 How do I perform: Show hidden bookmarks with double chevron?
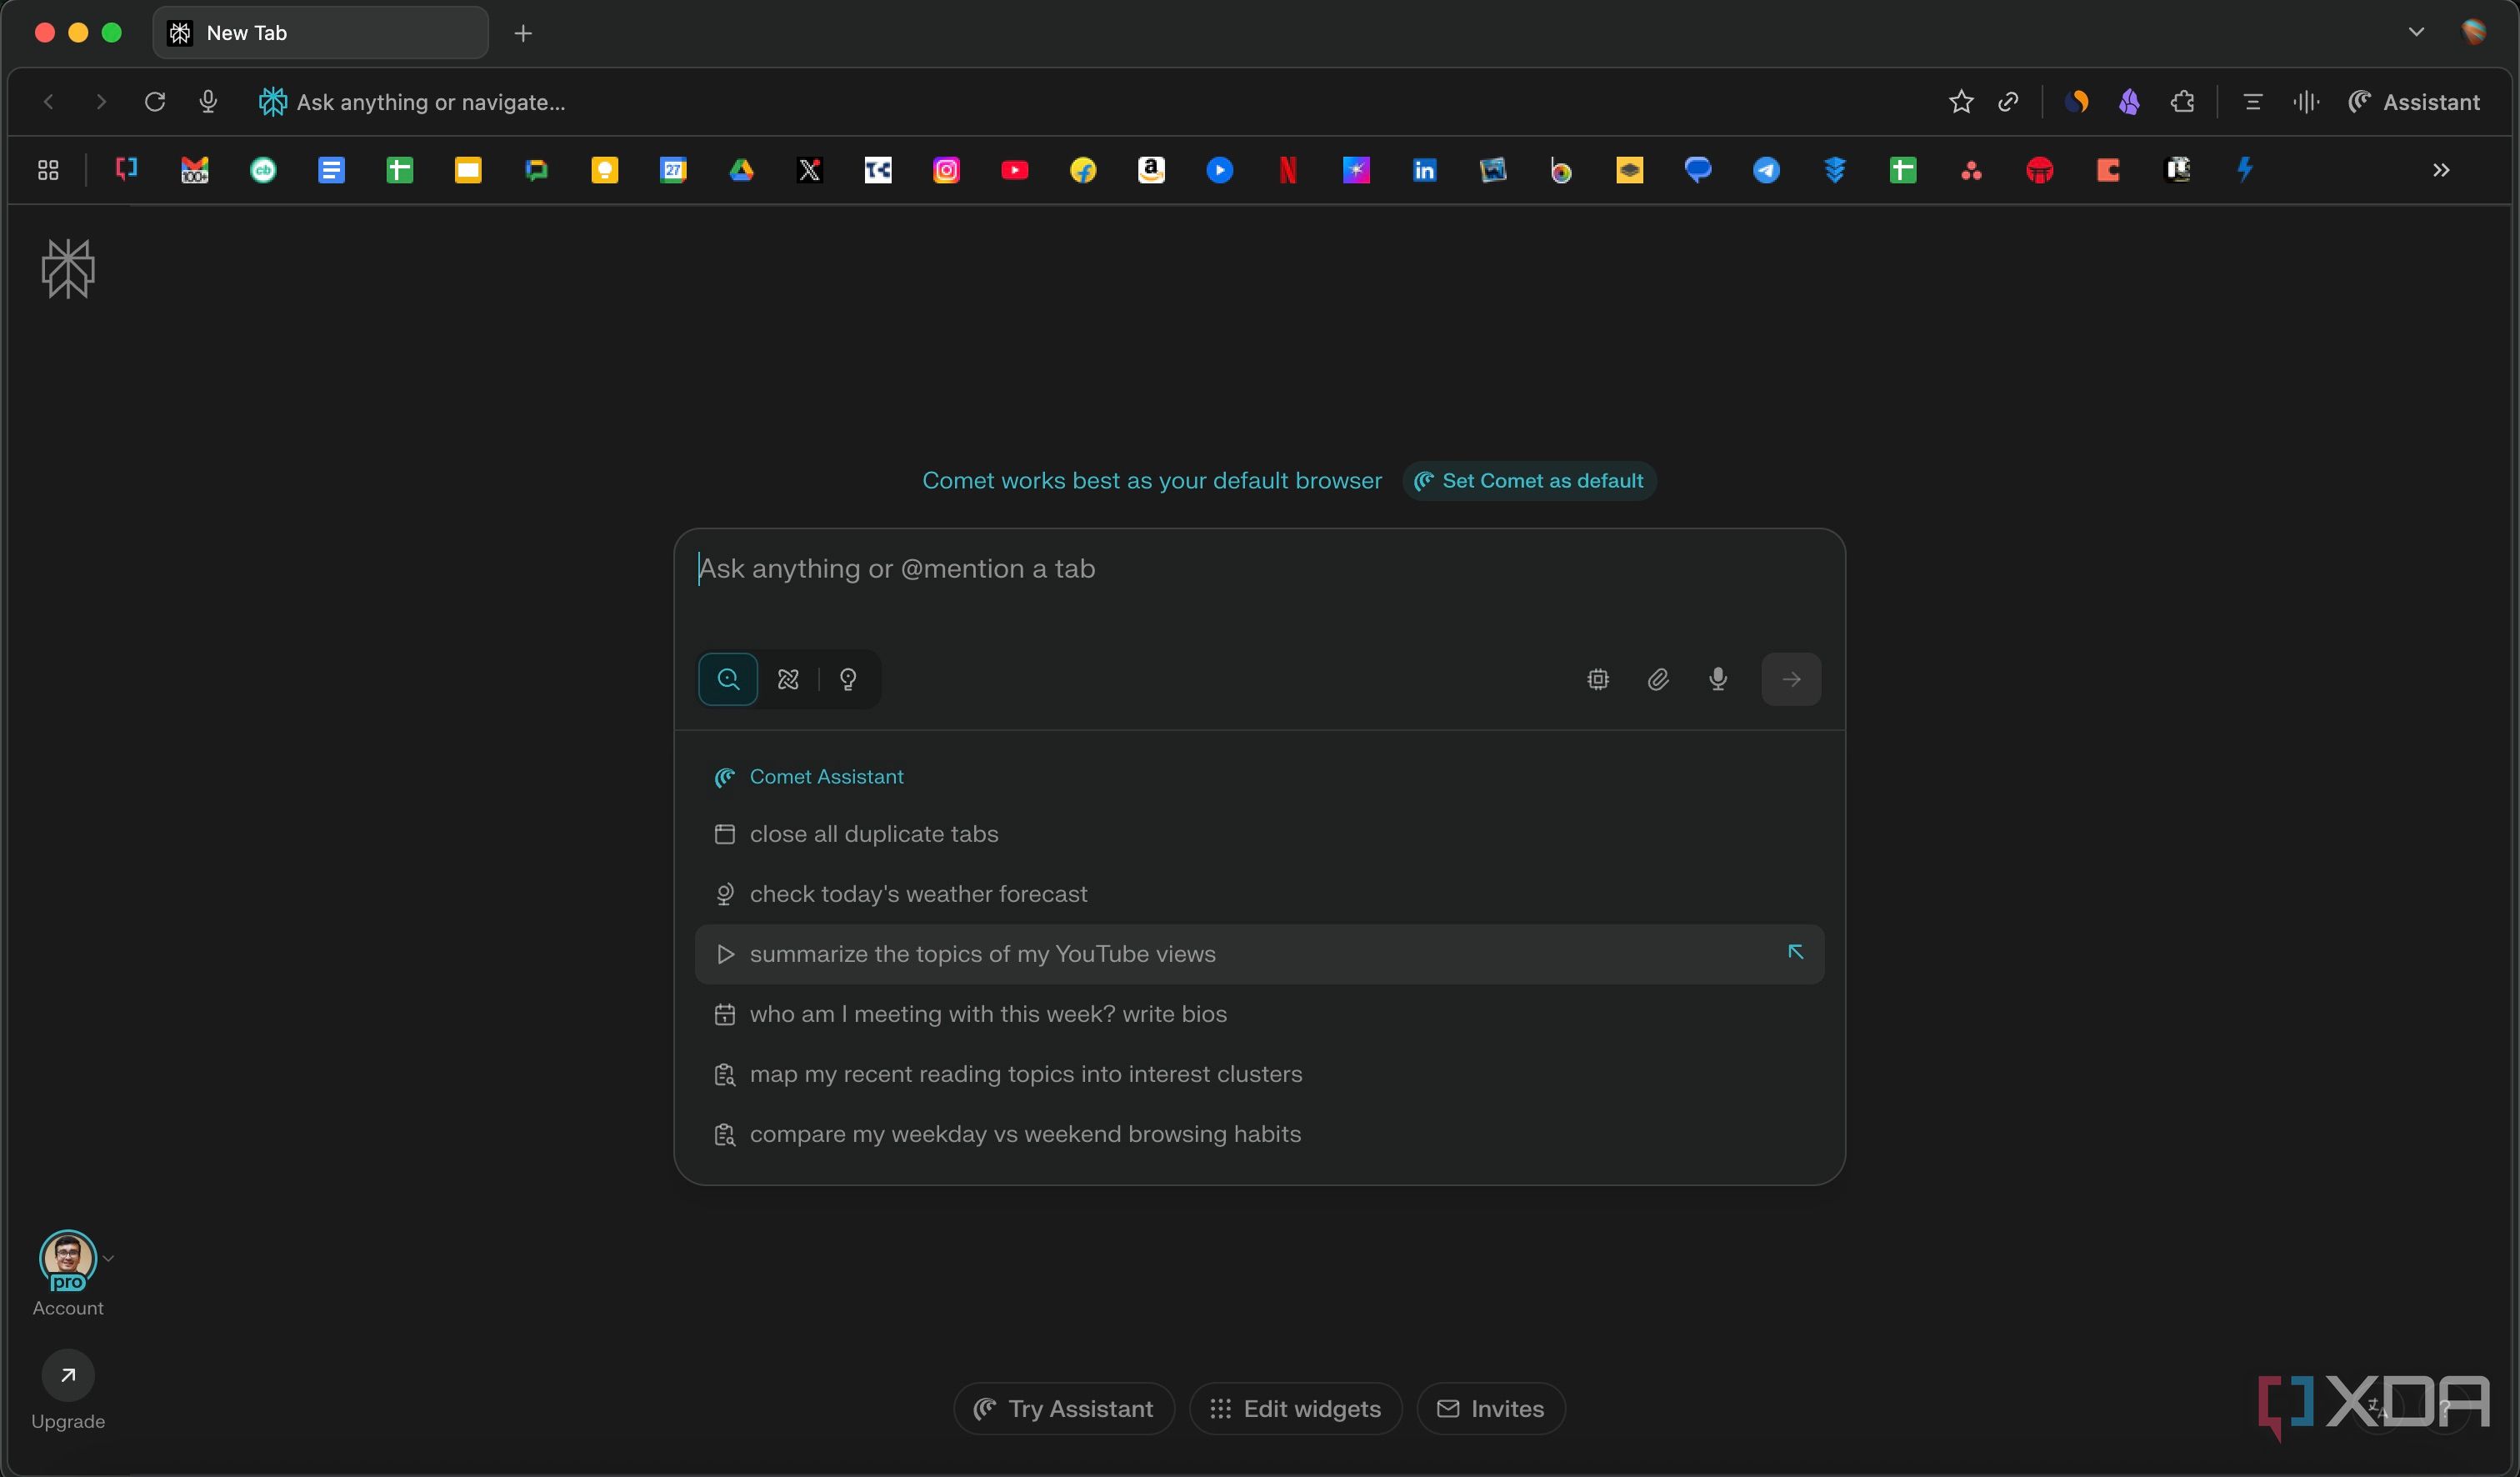(x=2441, y=170)
